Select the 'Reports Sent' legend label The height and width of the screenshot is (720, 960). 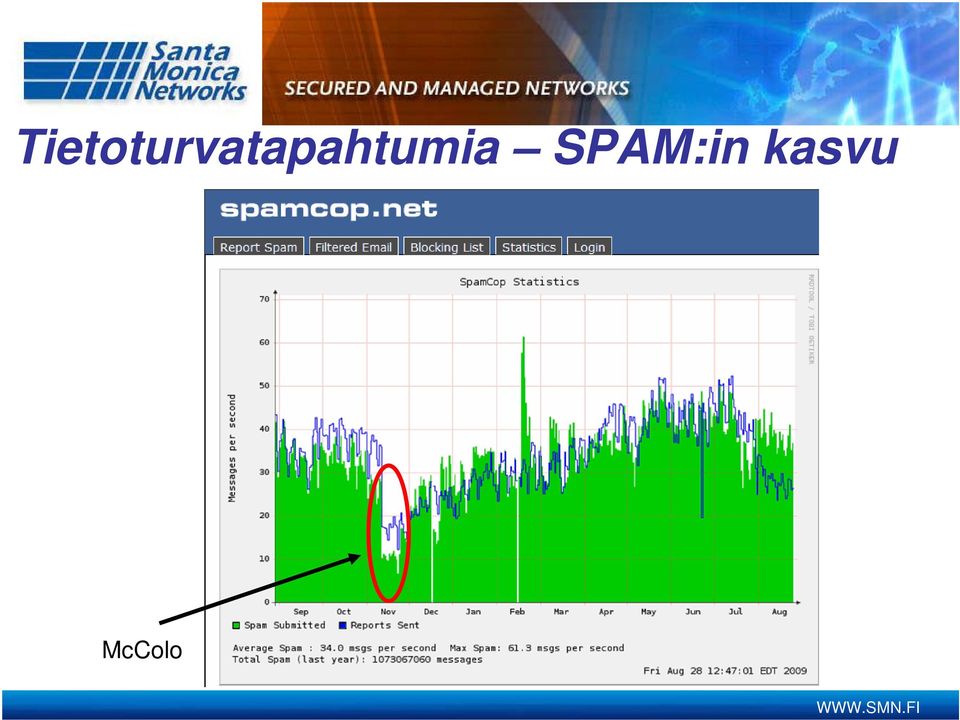click(384, 625)
